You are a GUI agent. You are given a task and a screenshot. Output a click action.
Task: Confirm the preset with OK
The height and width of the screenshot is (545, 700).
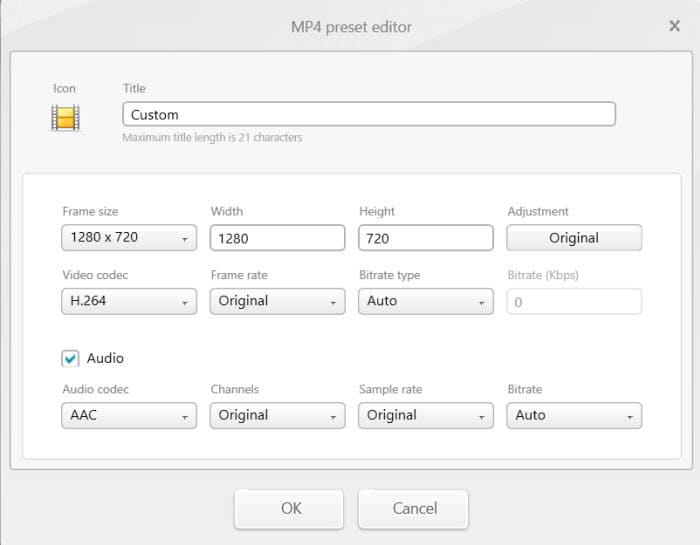coord(289,509)
